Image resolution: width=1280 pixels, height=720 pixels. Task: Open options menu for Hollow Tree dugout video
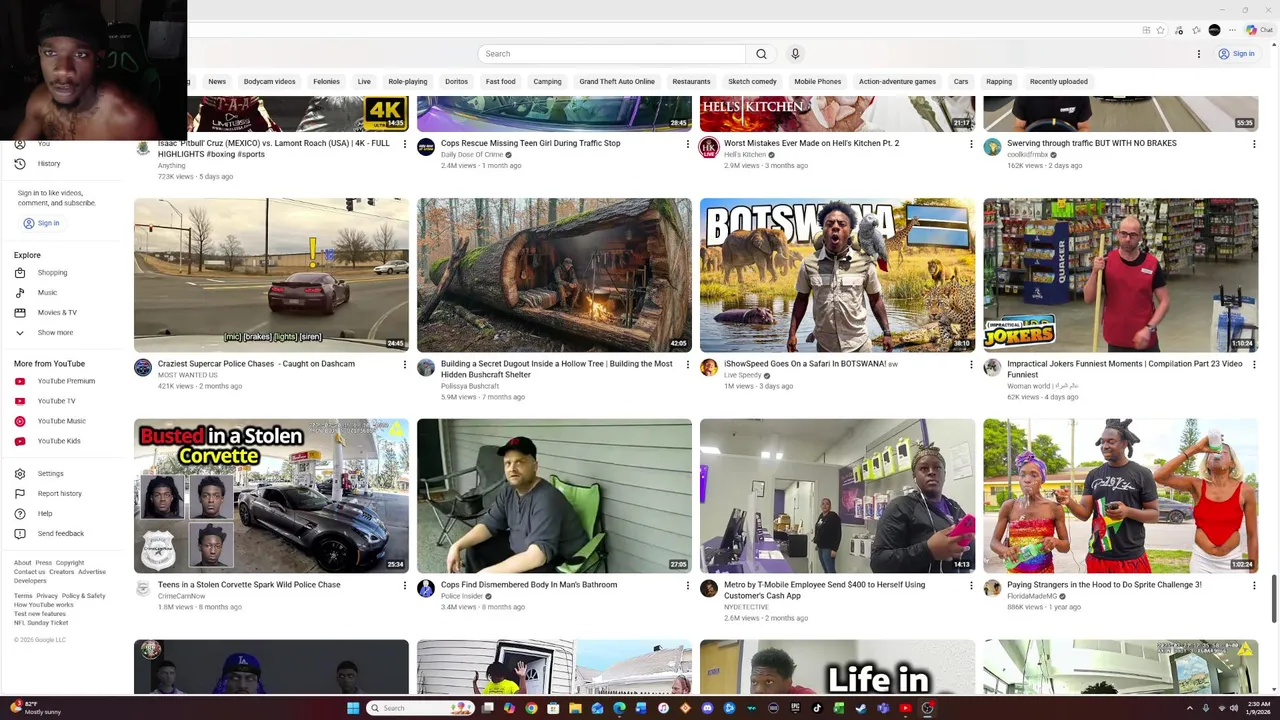click(688, 365)
